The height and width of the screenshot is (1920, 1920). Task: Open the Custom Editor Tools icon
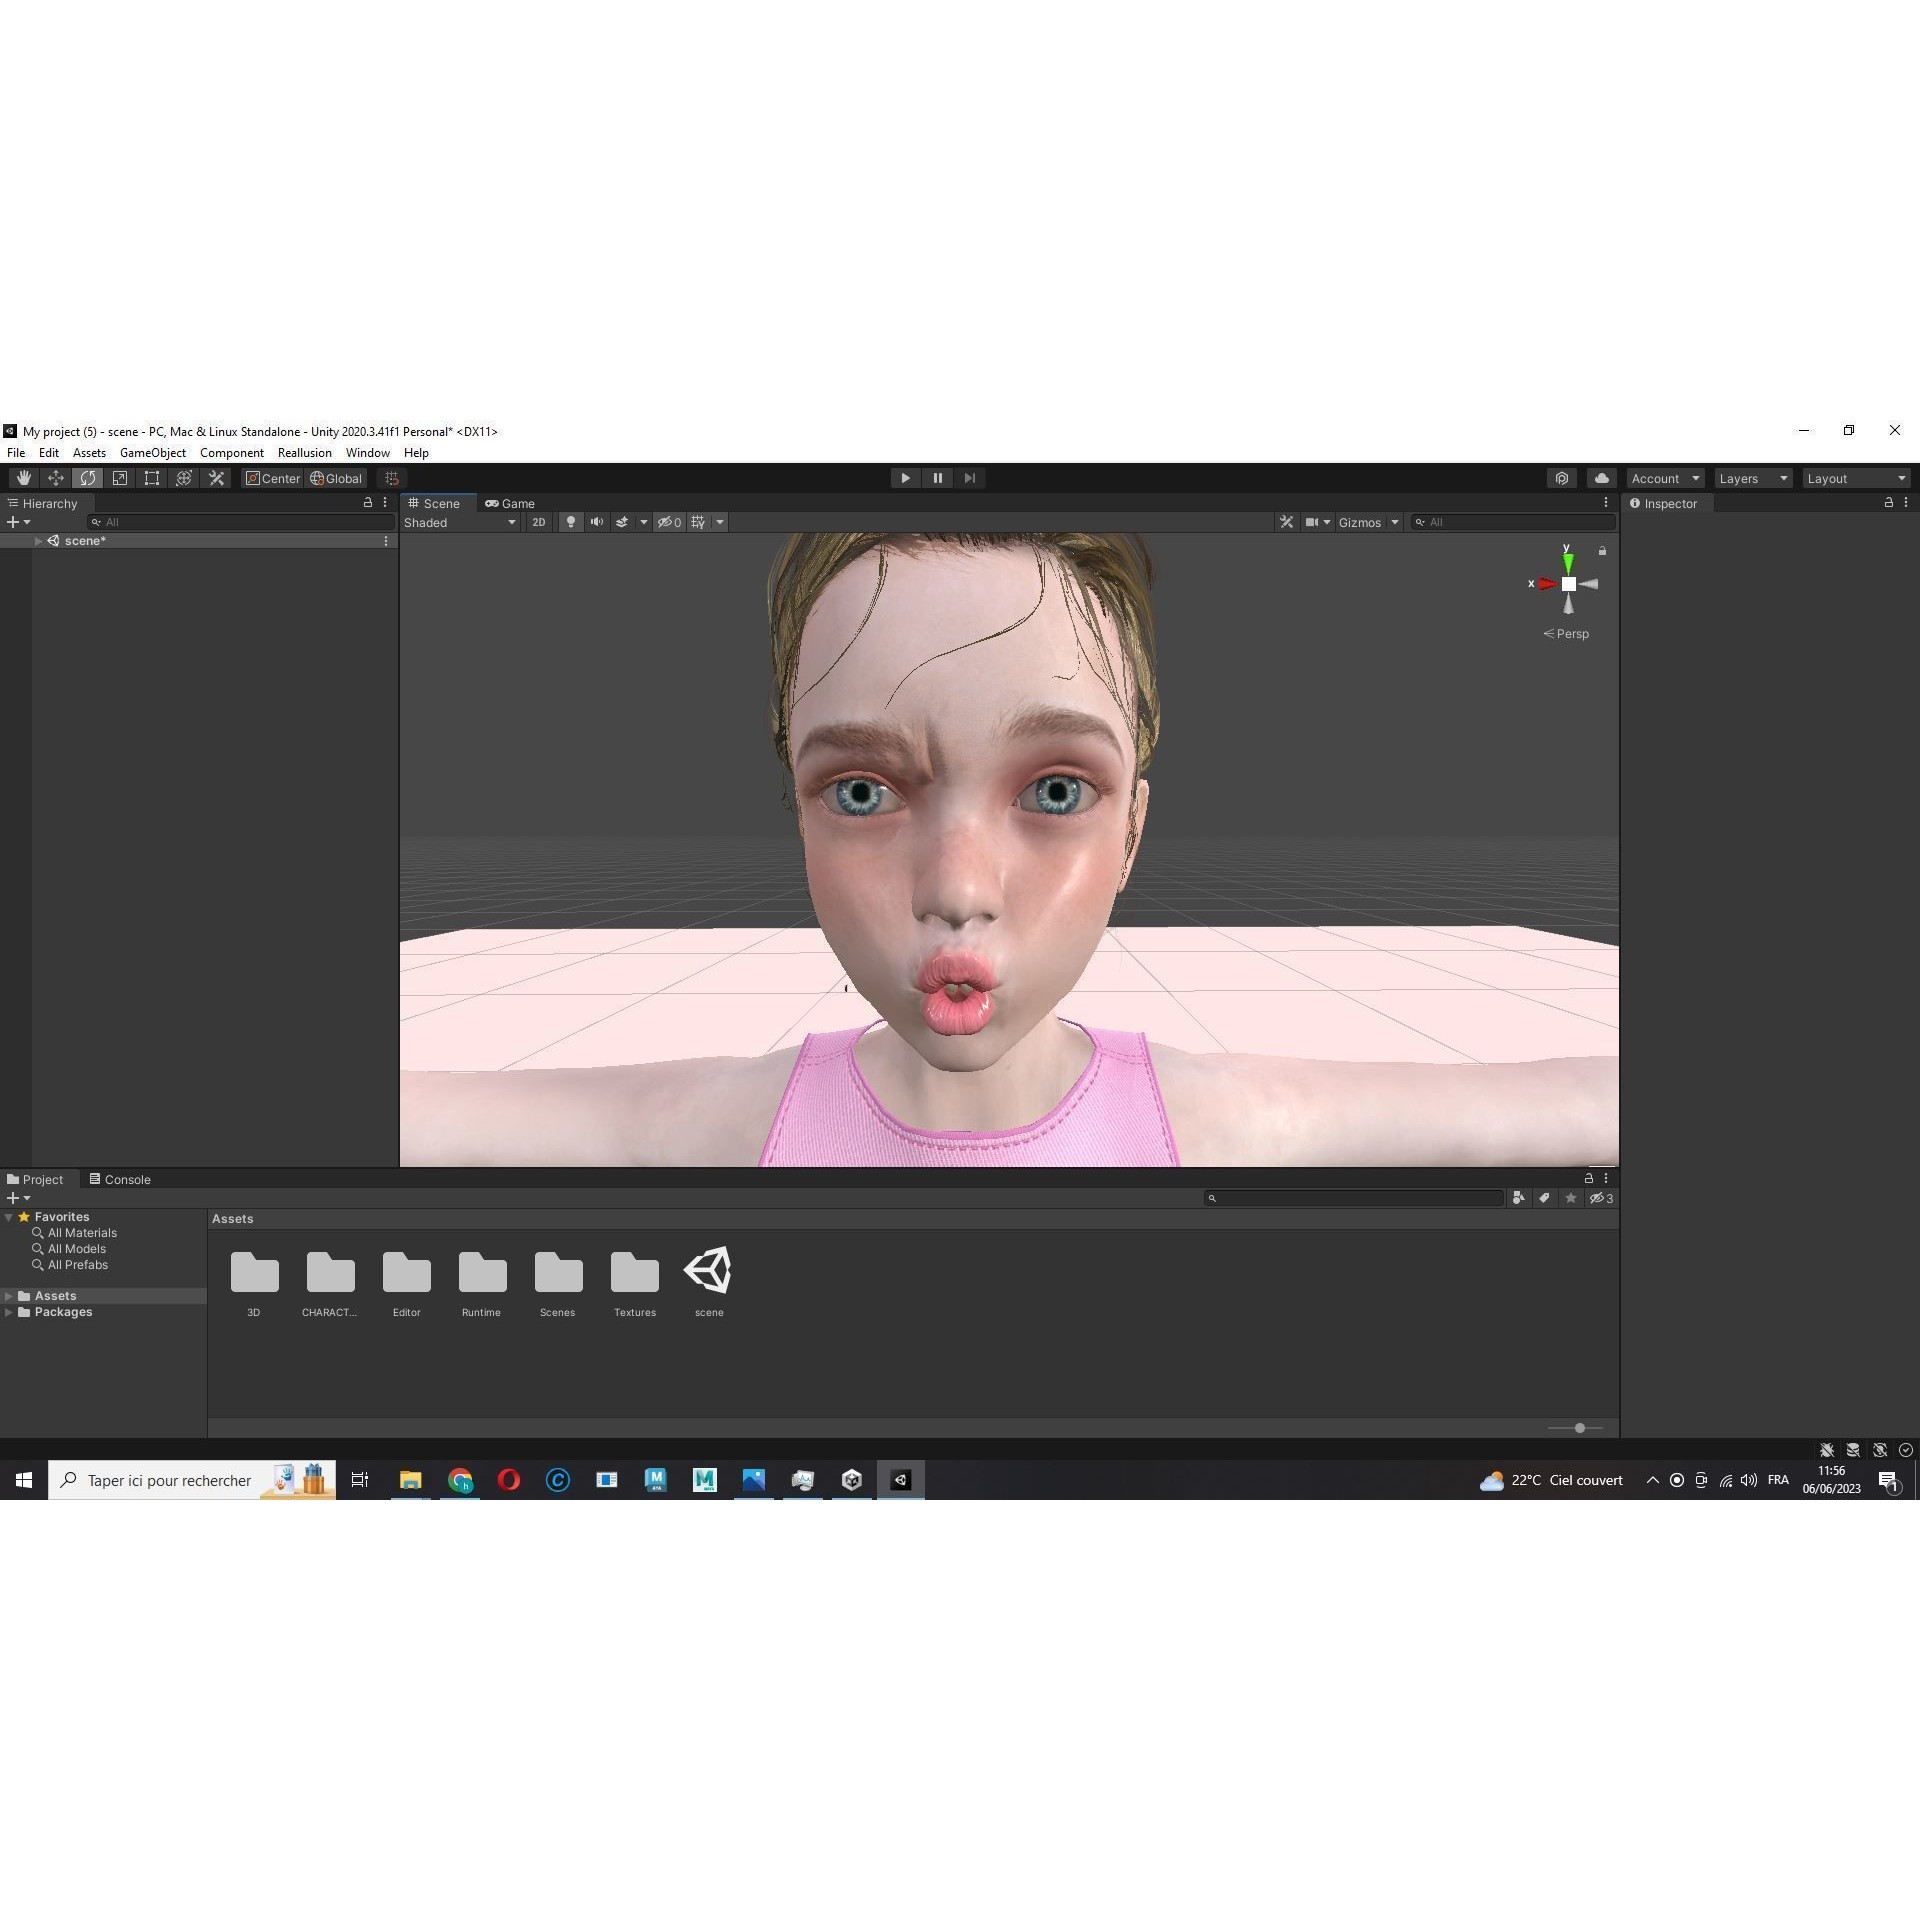[216, 478]
